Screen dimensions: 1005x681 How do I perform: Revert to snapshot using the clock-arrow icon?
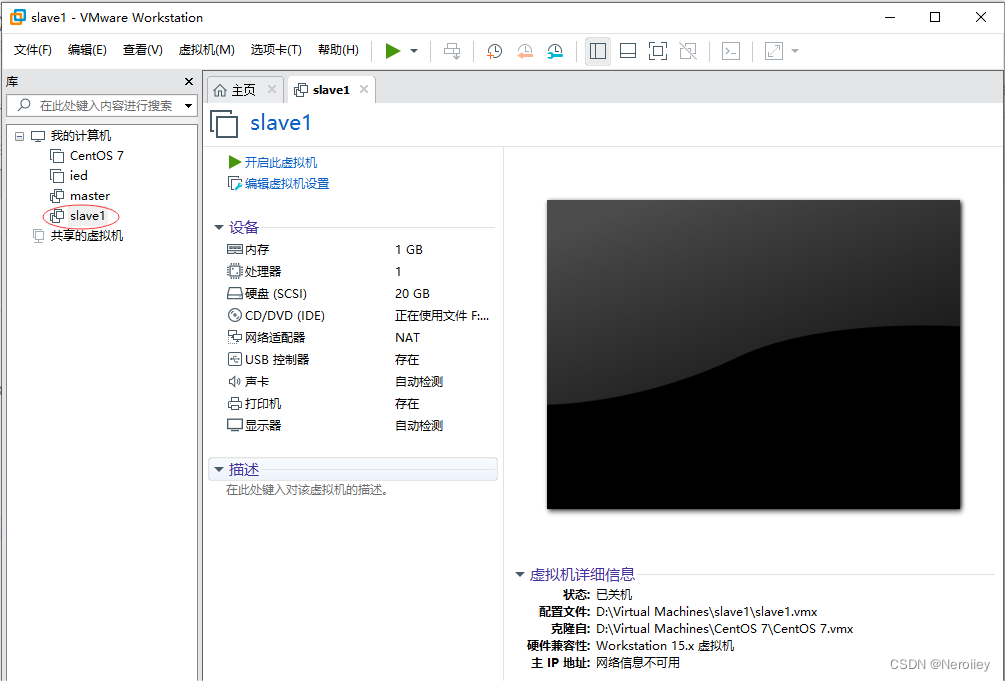coord(525,51)
